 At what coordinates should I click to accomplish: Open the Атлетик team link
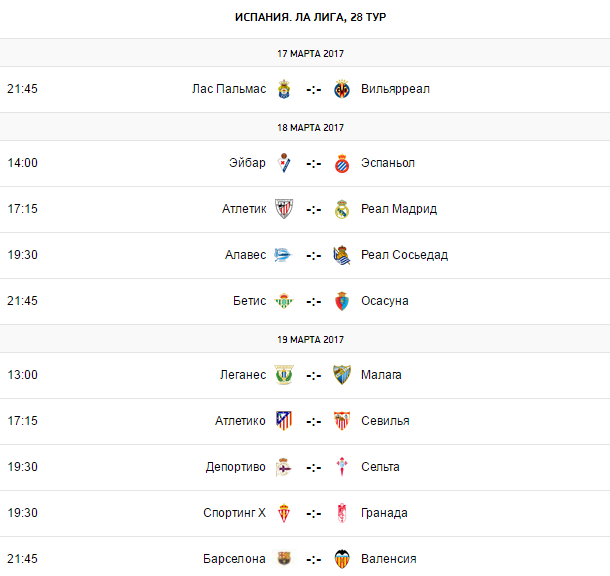tap(244, 209)
